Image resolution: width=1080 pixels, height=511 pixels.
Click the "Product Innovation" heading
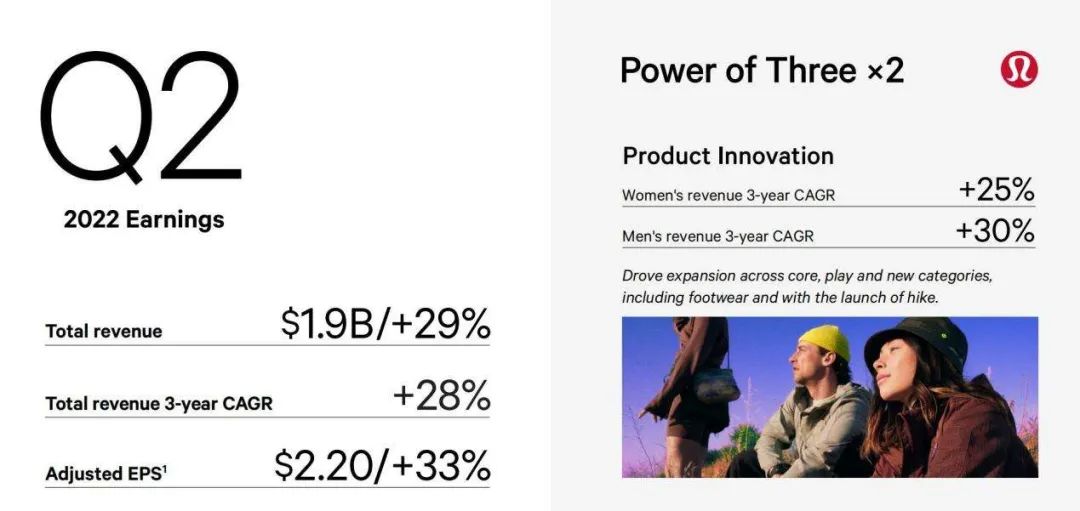(728, 156)
